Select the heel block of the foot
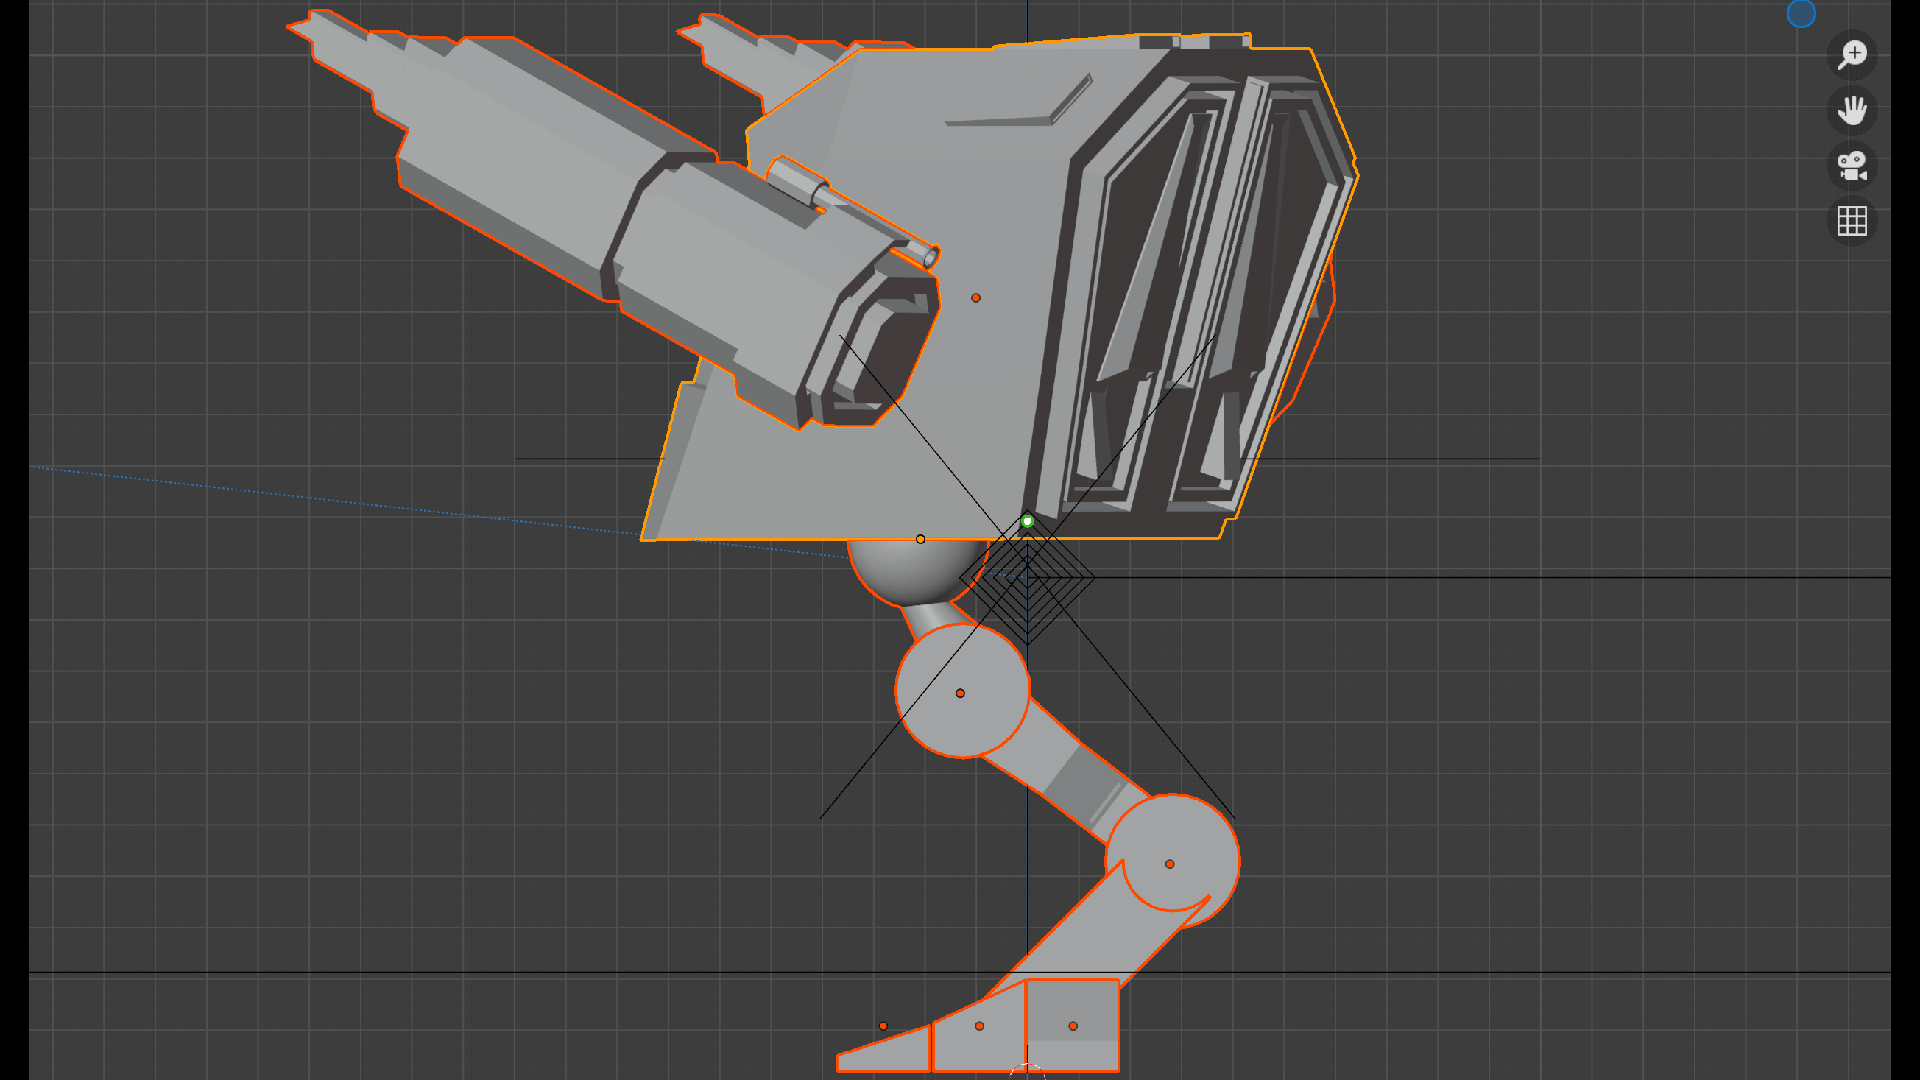Viewport: 1920px width, 1080px height. (x=1073, y=1025)
